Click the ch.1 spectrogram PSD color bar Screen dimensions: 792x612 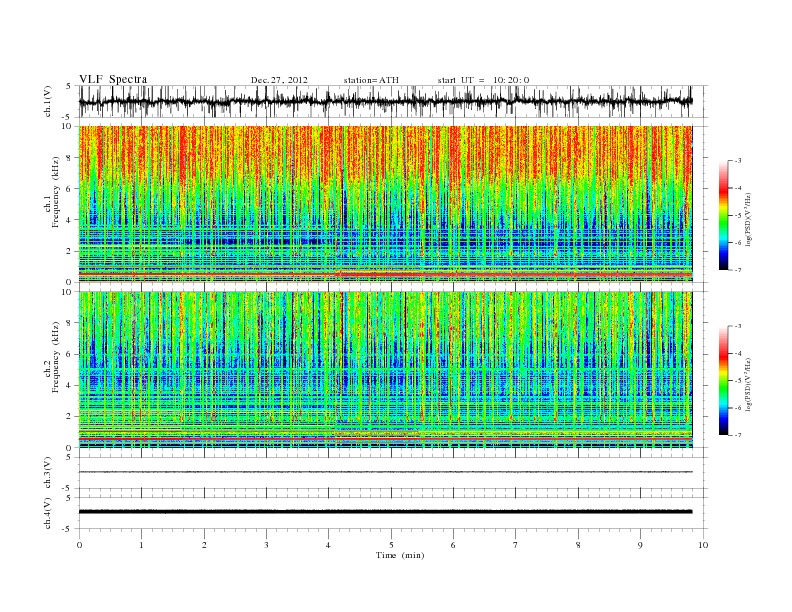(x=723, y=215)
